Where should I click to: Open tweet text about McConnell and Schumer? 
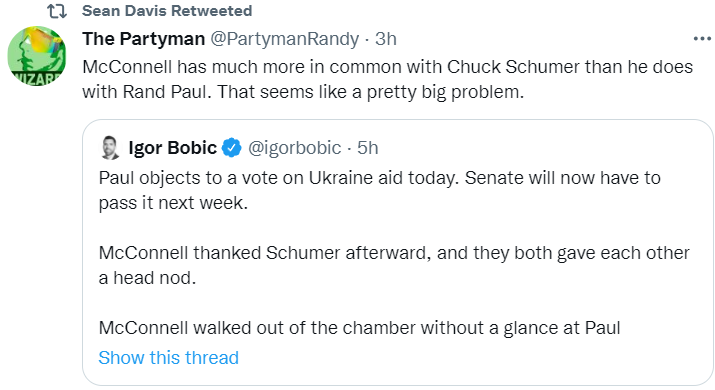pos(388,79)
